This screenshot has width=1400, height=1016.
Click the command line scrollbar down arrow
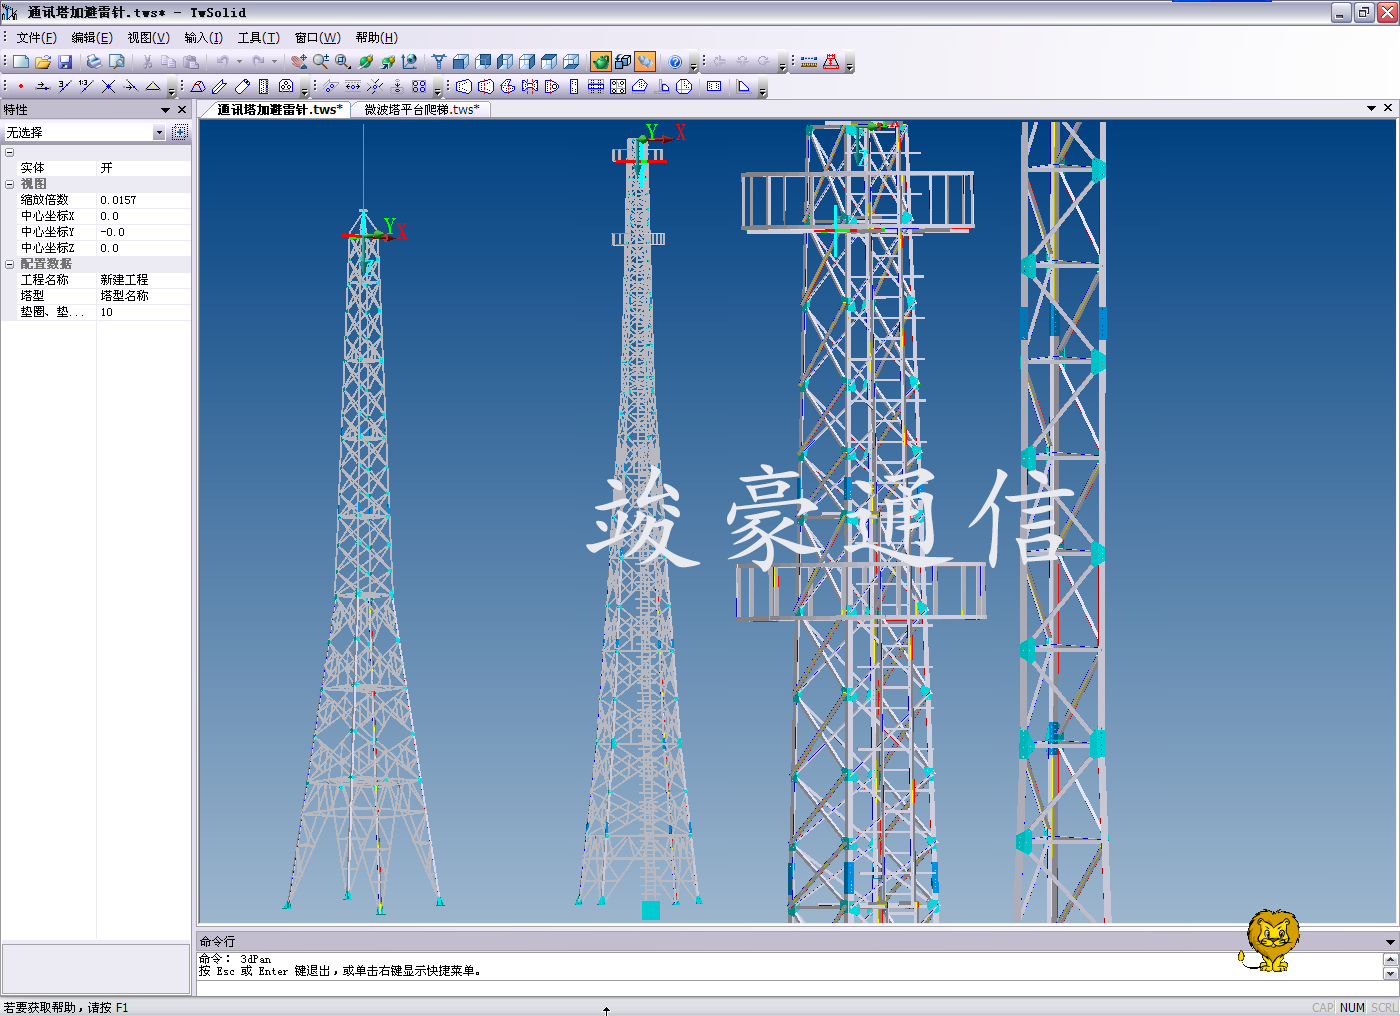click(1390, 974)
